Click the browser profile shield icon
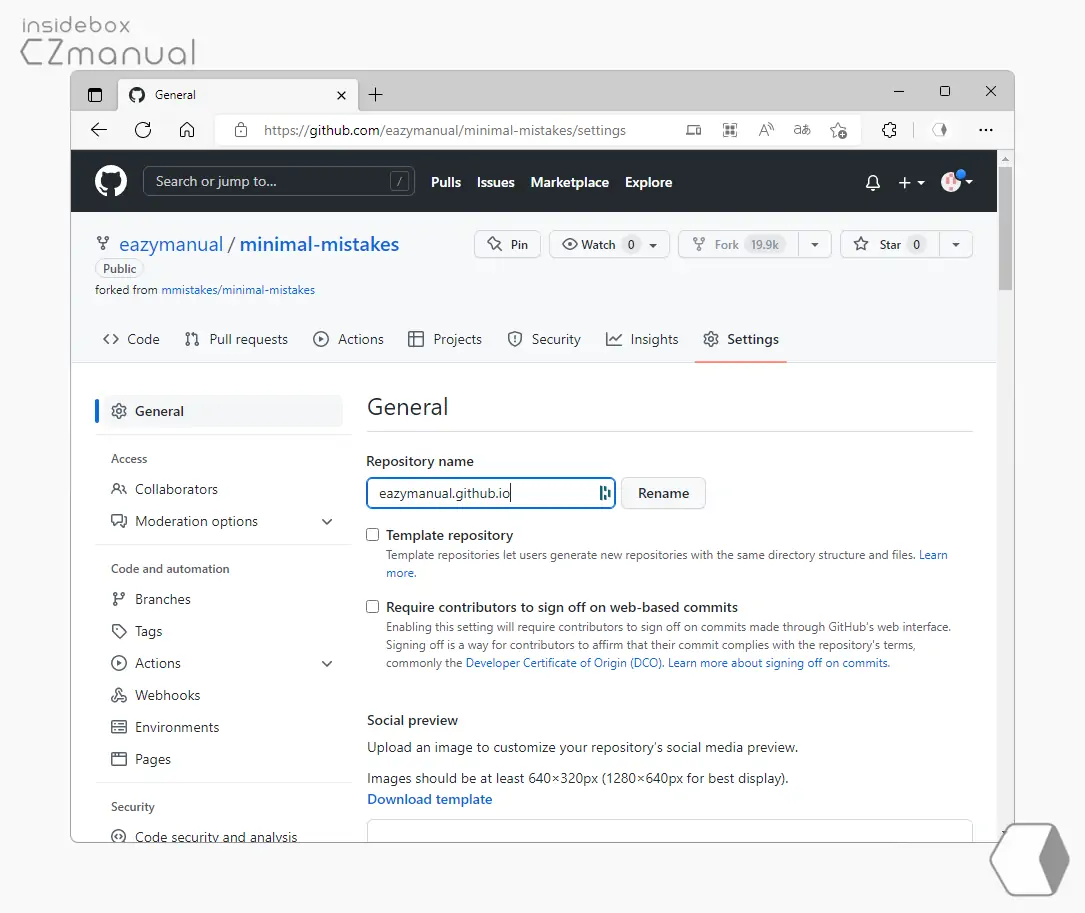This screenshot has height=913, width=1085. [939, 130]
